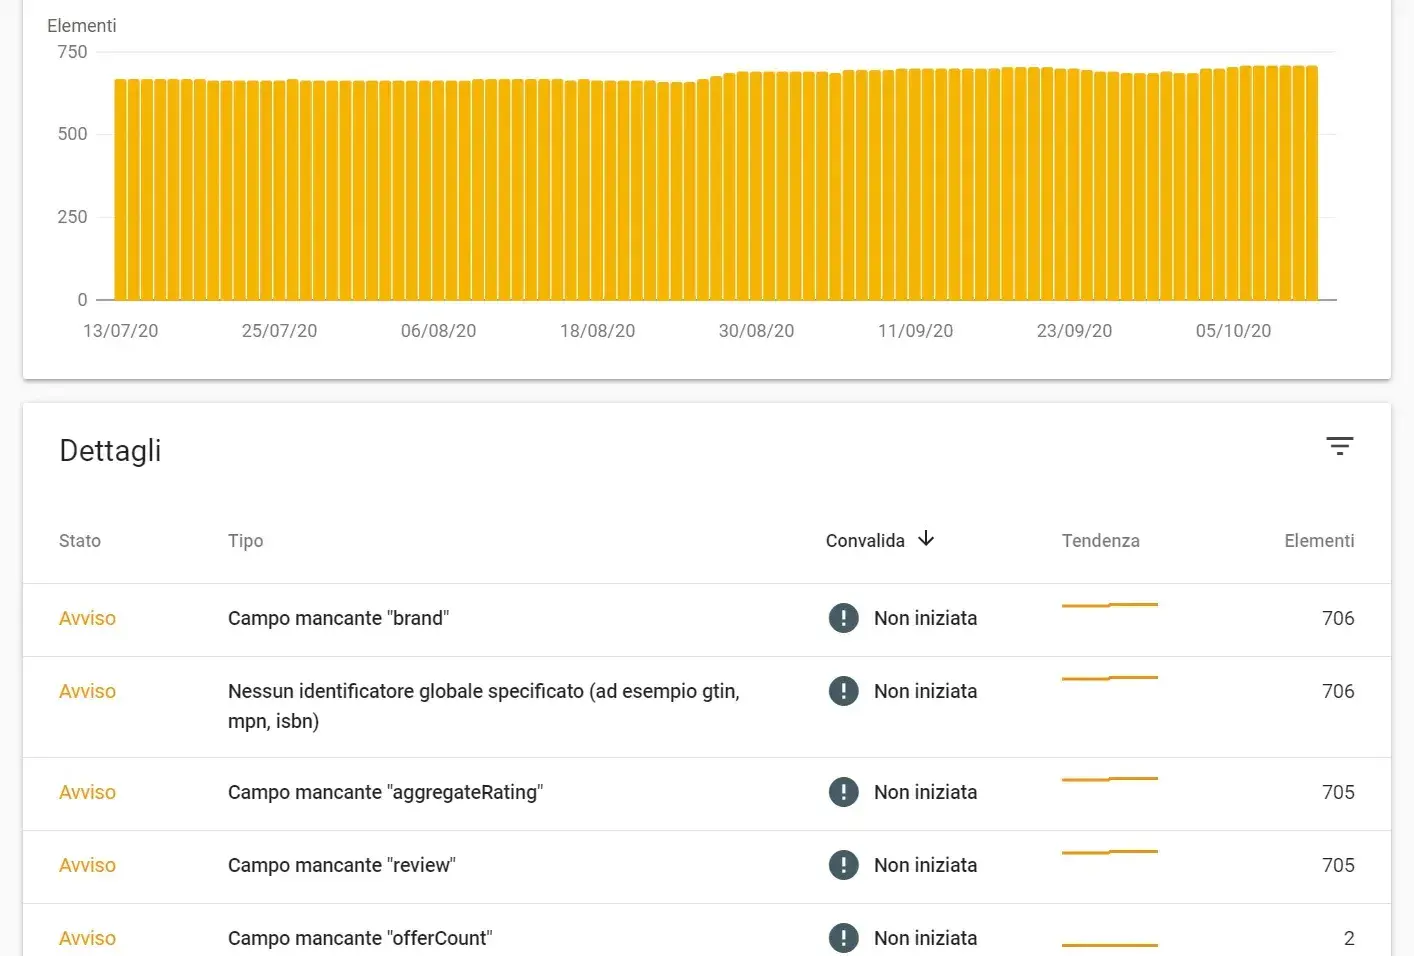Click the 2 count in "offerCount" row
Screen dimensions: 1414x956
pos(1349,938)
